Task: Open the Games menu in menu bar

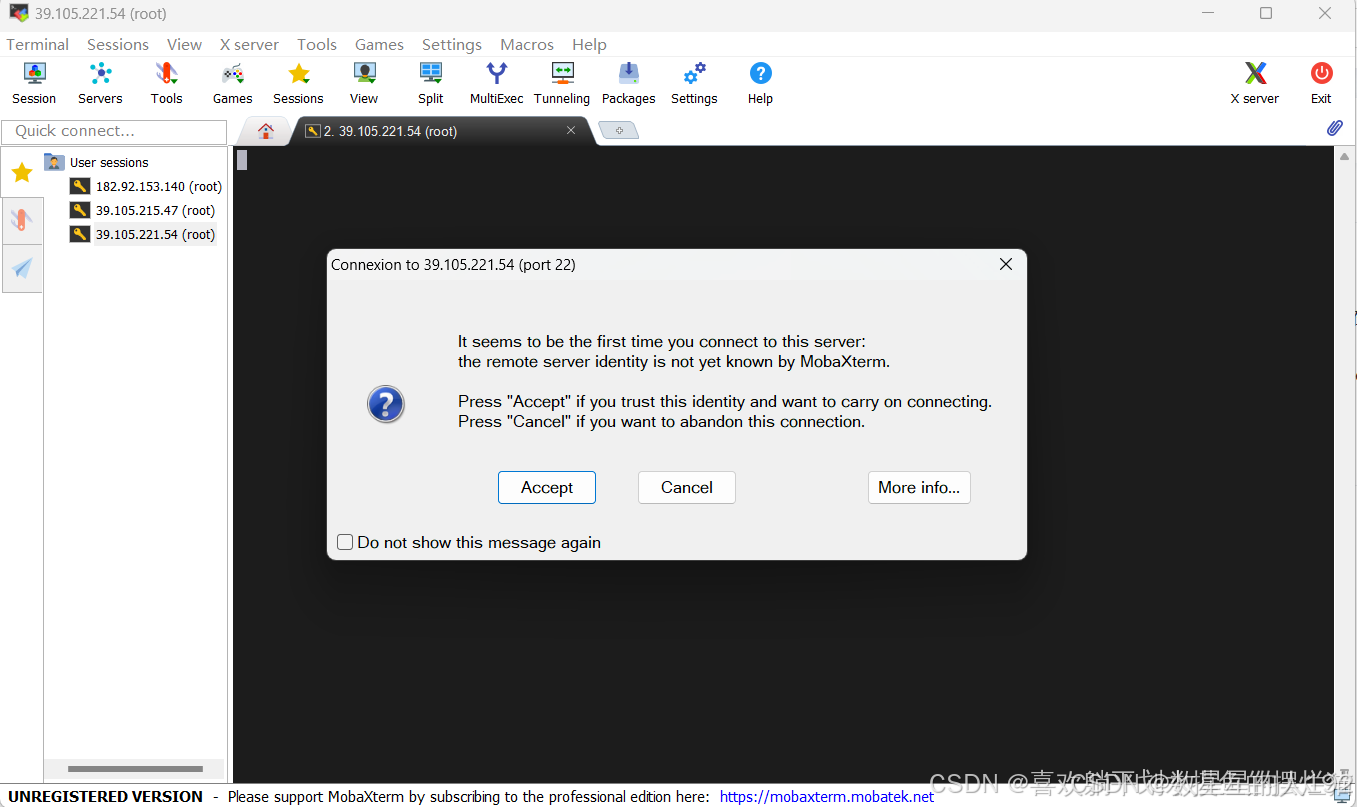Action: (x=379, y=44)
